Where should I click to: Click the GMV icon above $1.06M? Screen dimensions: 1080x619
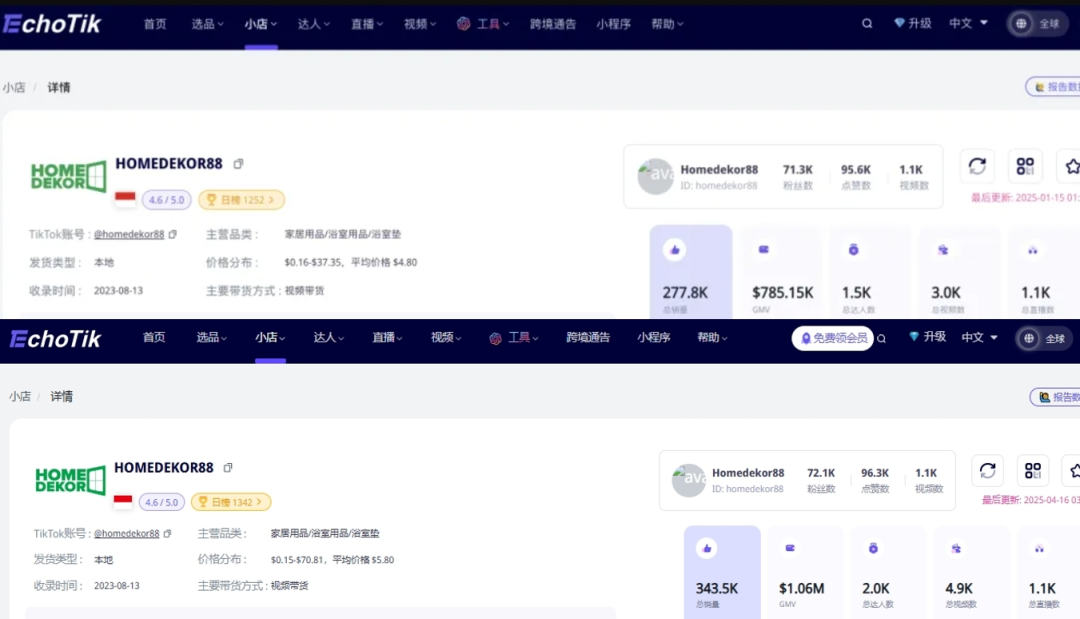pyautogui.click(x=790, y=548)
